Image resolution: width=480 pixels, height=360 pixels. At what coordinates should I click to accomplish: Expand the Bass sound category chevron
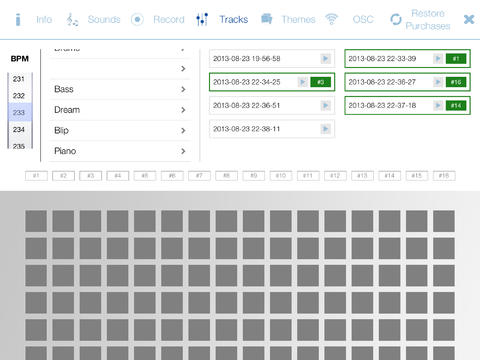pyautogui.click(x=183, y=89)
